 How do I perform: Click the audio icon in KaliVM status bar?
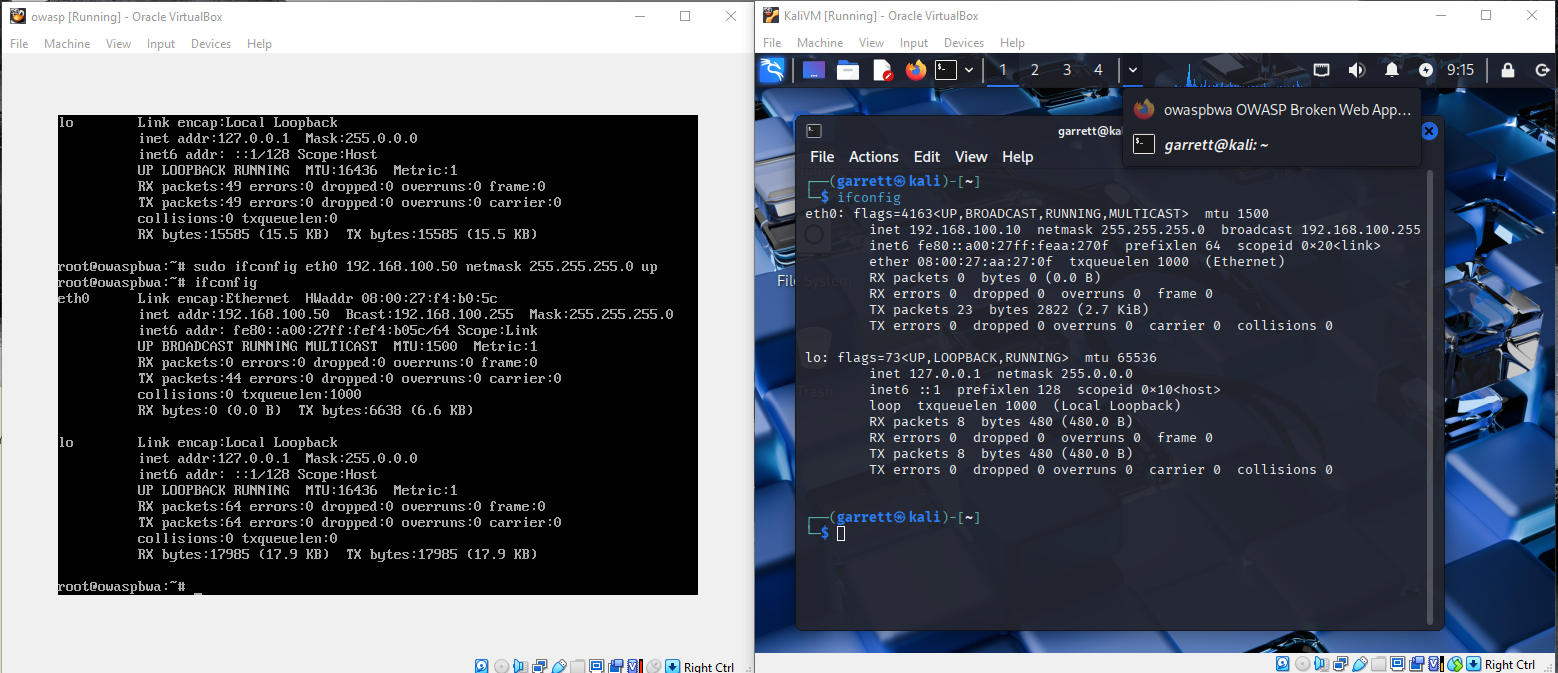1321,664
